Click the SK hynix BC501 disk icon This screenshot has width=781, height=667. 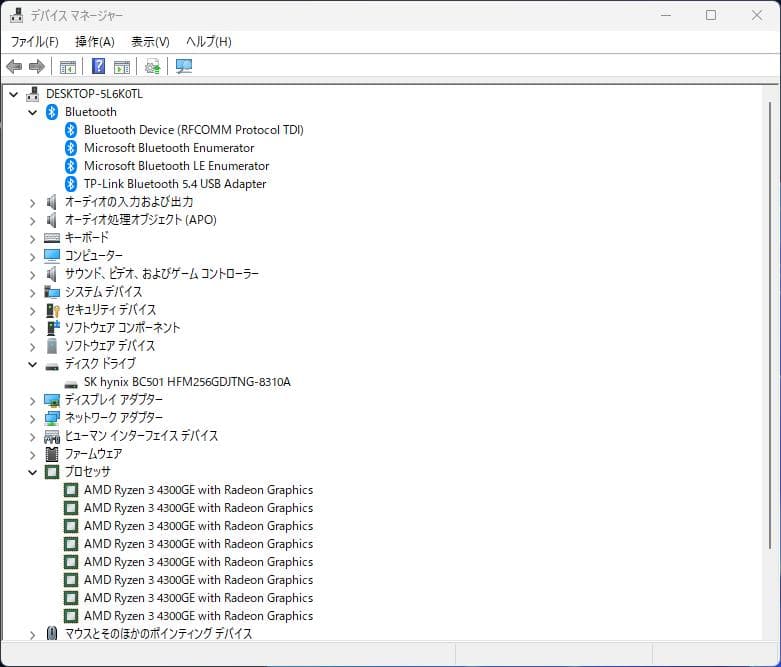coord(71,384)
